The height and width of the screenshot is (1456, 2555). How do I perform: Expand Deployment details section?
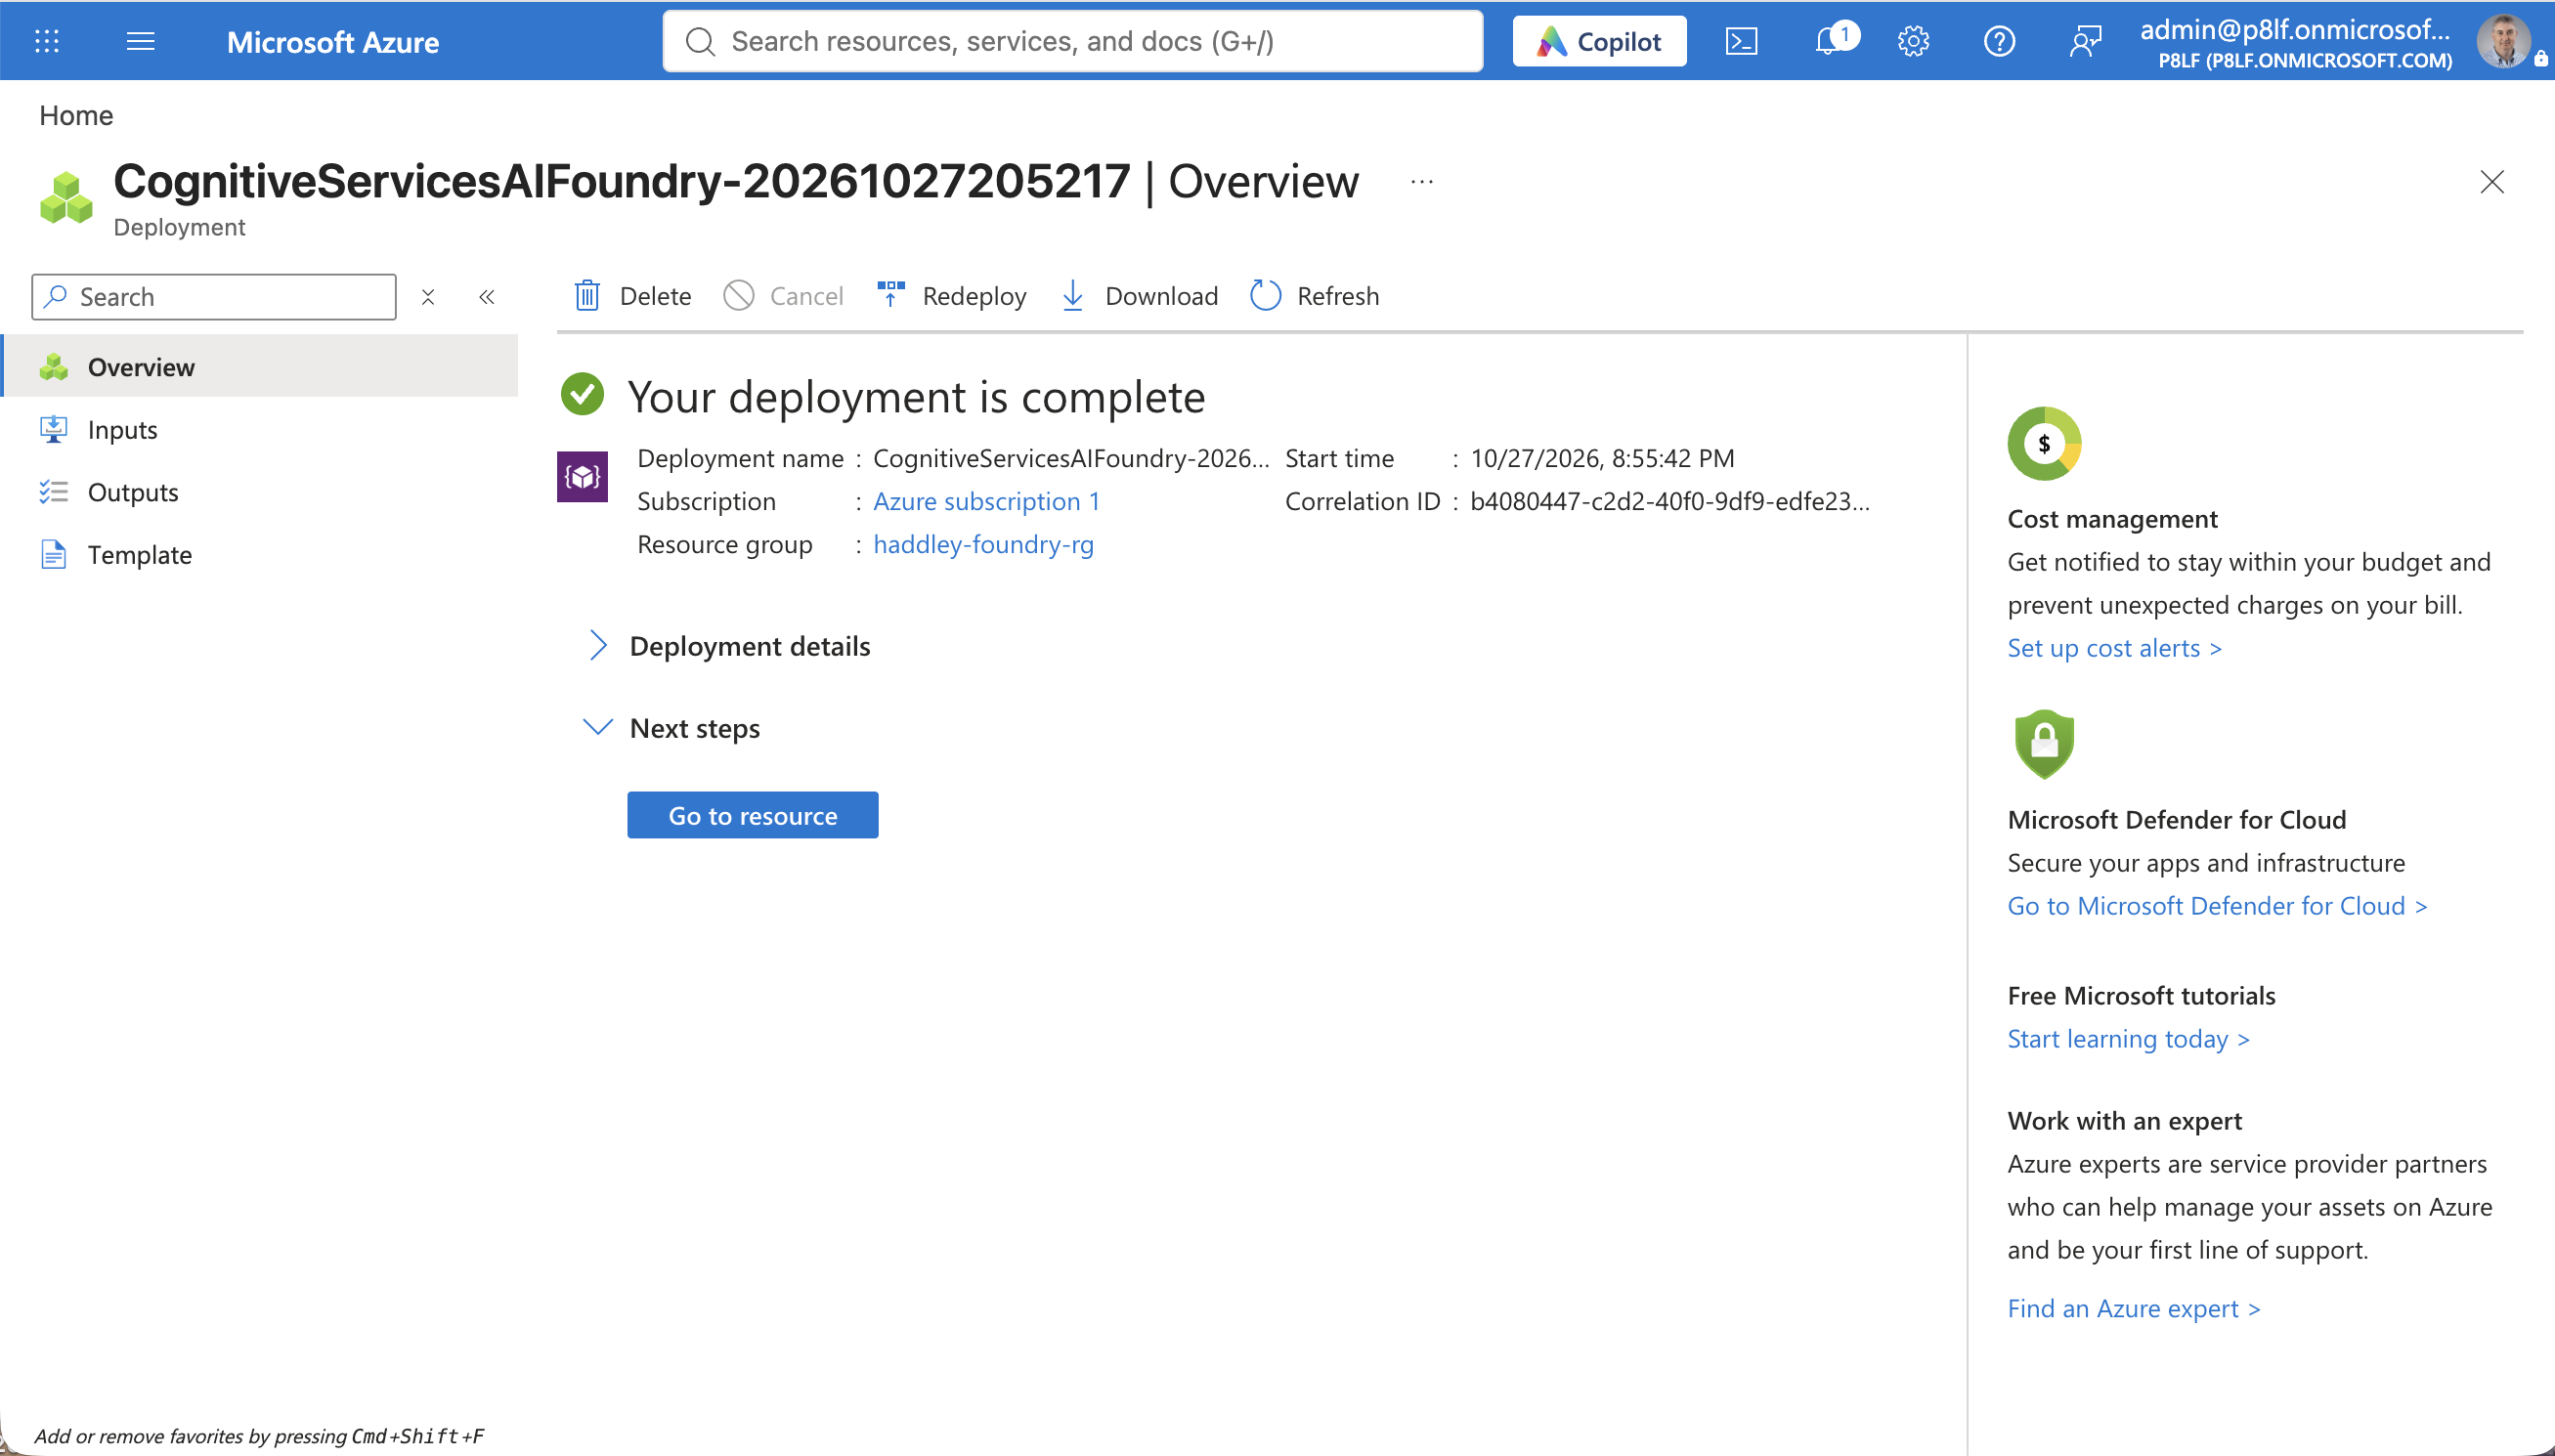(728, 646)
